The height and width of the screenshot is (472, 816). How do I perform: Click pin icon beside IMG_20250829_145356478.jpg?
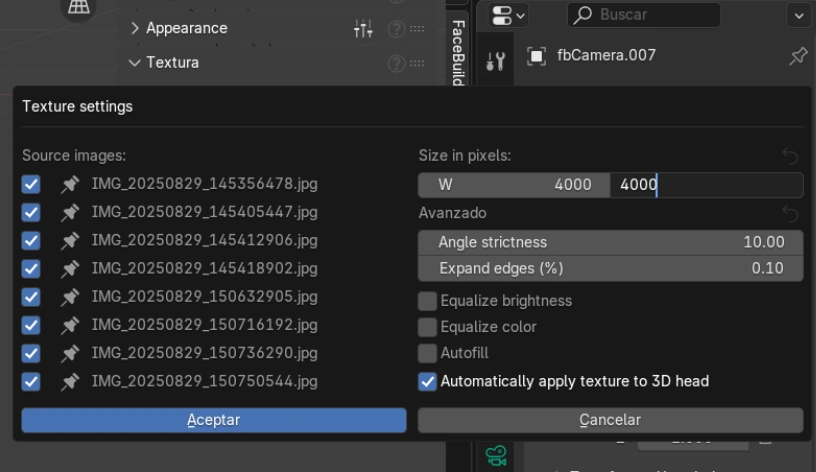pyautogui.click(x=69, y=184)
